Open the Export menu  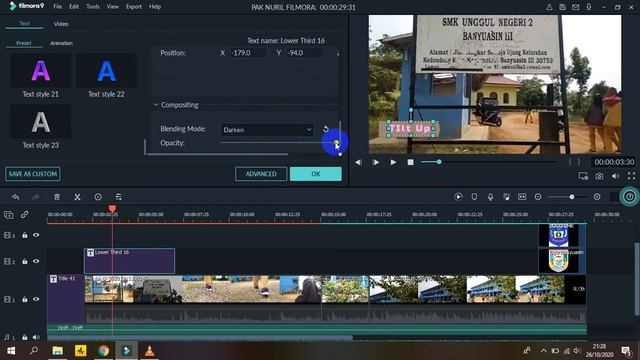pos(133,7)
